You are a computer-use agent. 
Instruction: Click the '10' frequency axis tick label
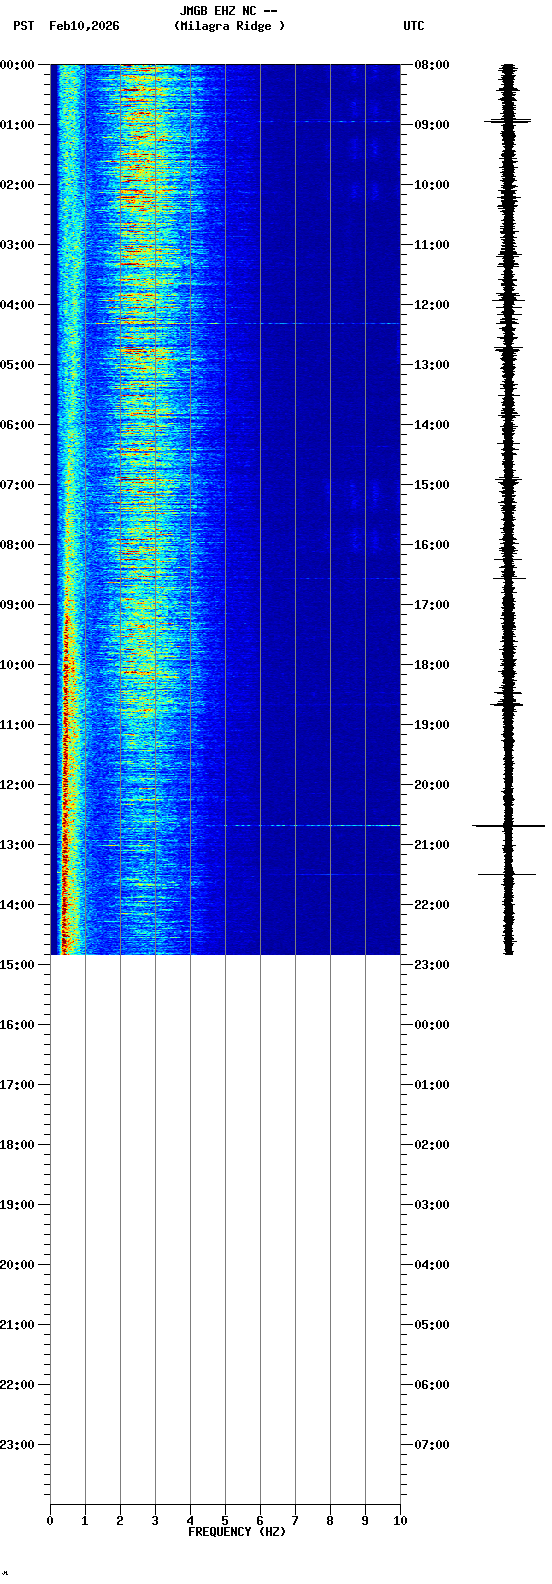(400, 1521)
